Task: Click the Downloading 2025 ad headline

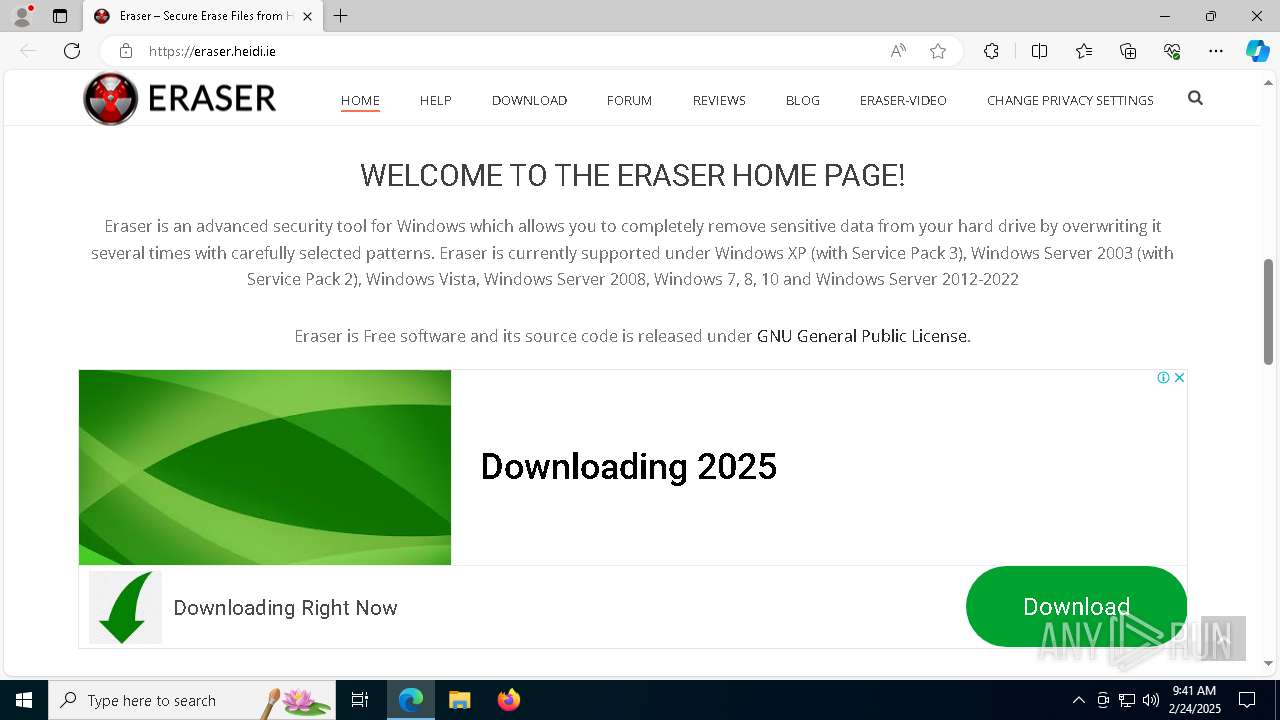Action: click(628, 467)
